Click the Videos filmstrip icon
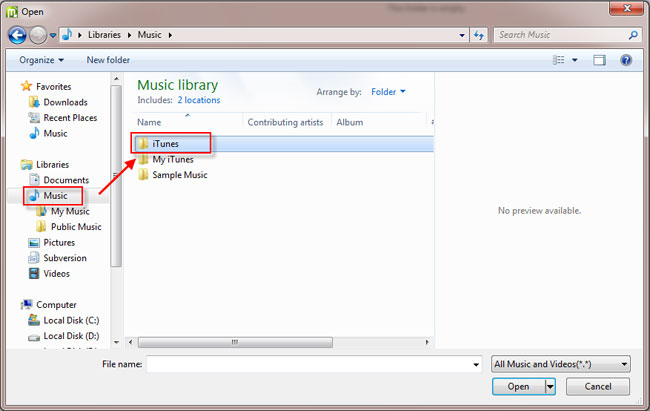 tap(34, 273)
